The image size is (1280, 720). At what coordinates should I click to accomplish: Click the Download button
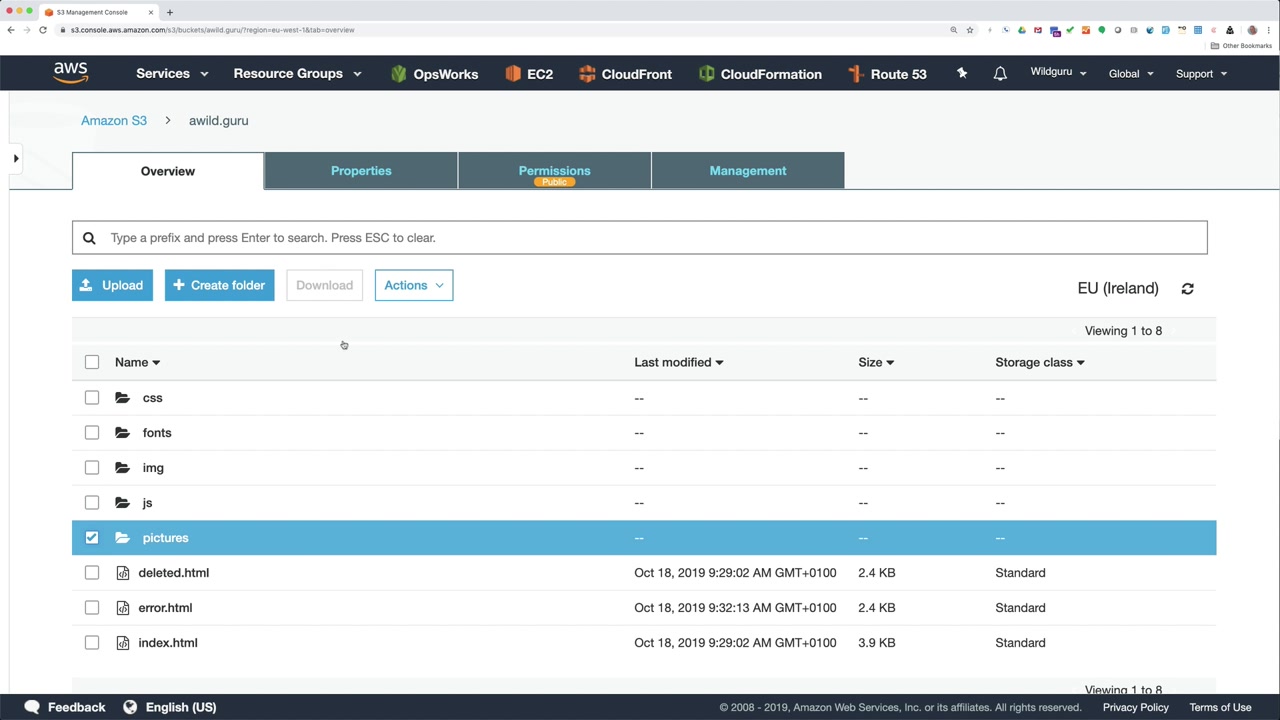[324, 285]
